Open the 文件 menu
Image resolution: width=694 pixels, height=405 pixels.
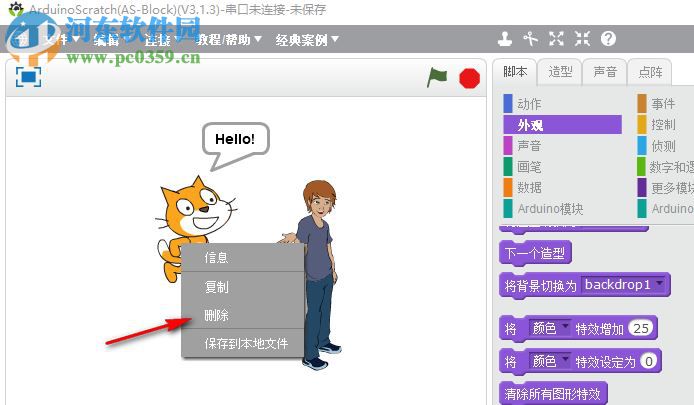(x=62, y=40)
